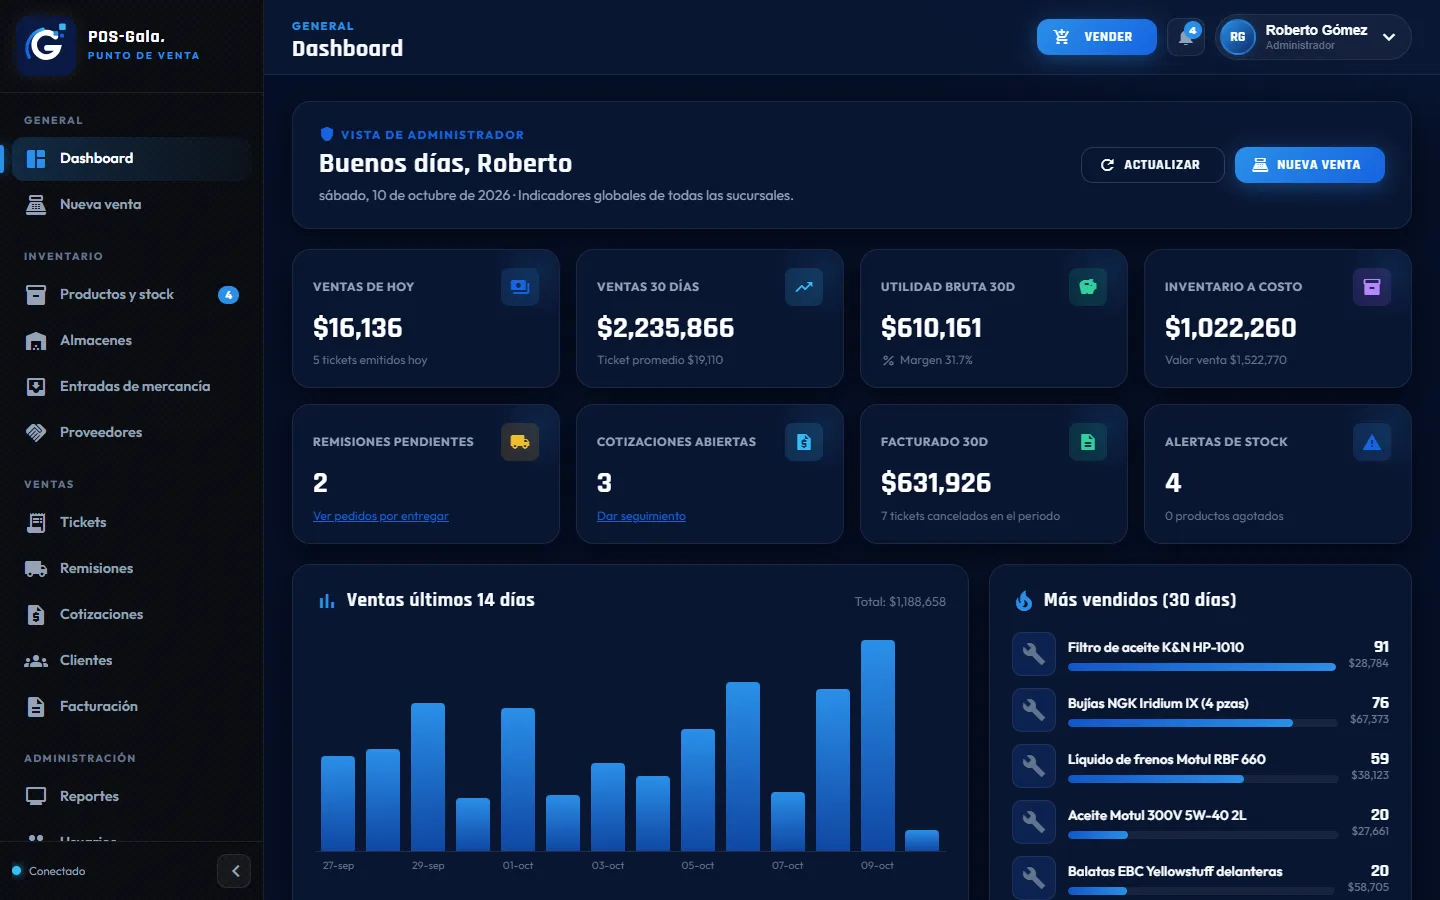Click the admin shield icon
The image size is (1440, 900).
[x=326, y=134]
